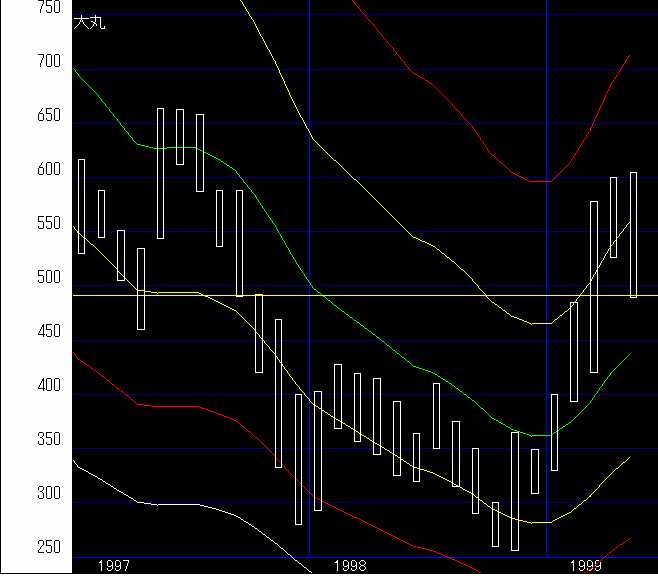This screenshot has width=658, height=576.
Task: Click the 300 price axis label
Action: coord(48,494)
